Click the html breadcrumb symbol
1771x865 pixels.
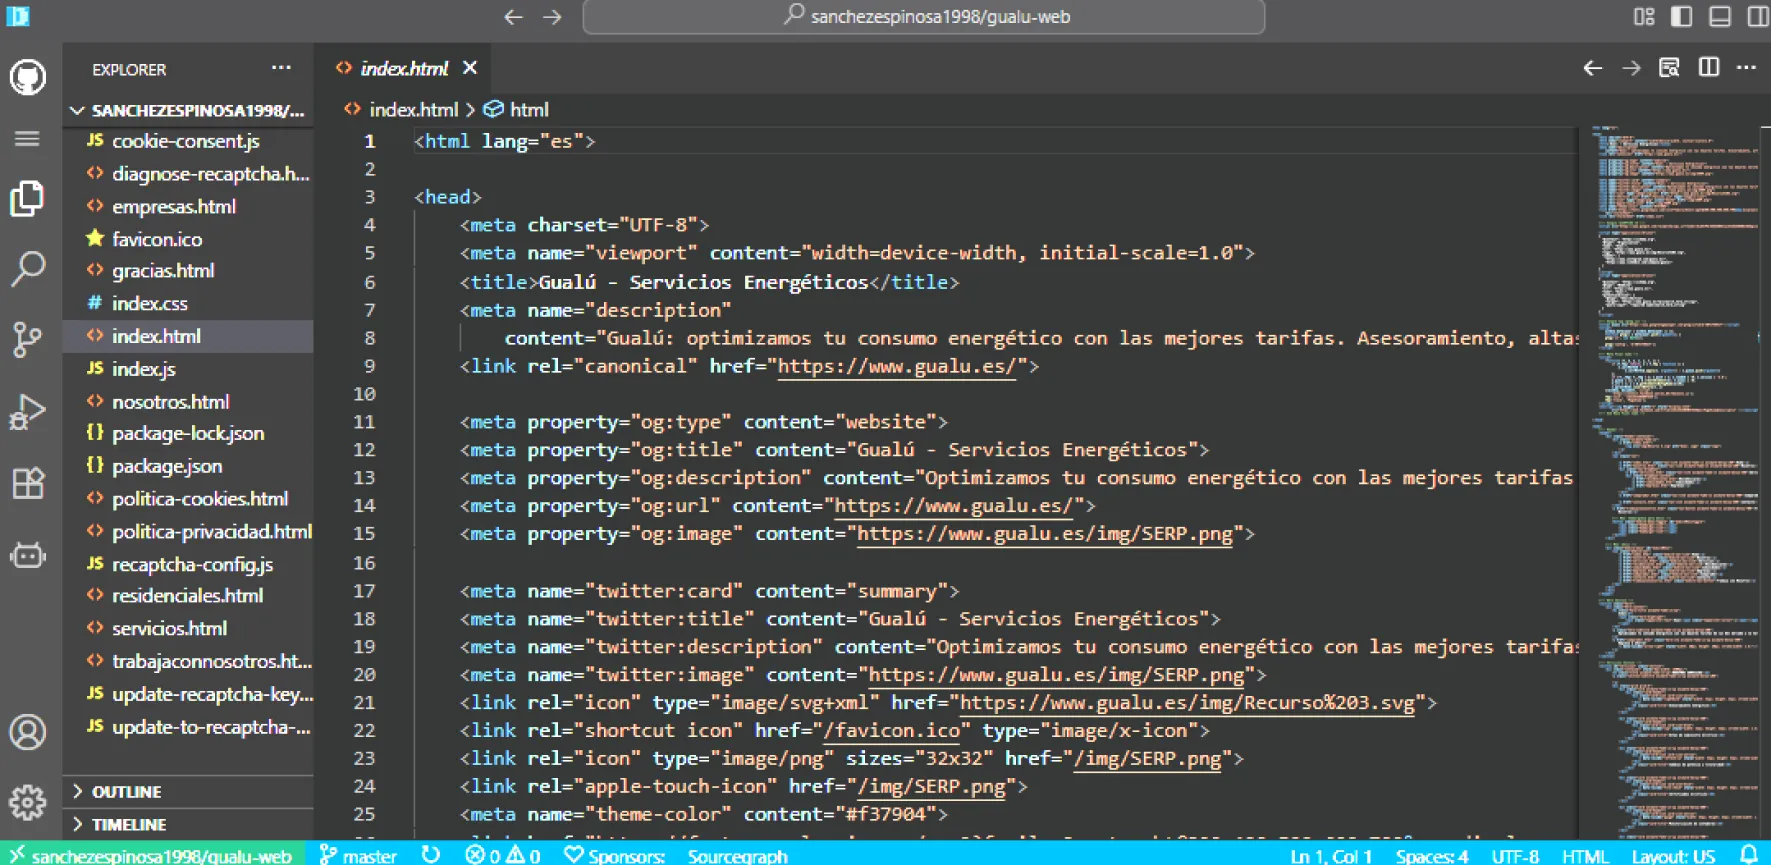529,109
